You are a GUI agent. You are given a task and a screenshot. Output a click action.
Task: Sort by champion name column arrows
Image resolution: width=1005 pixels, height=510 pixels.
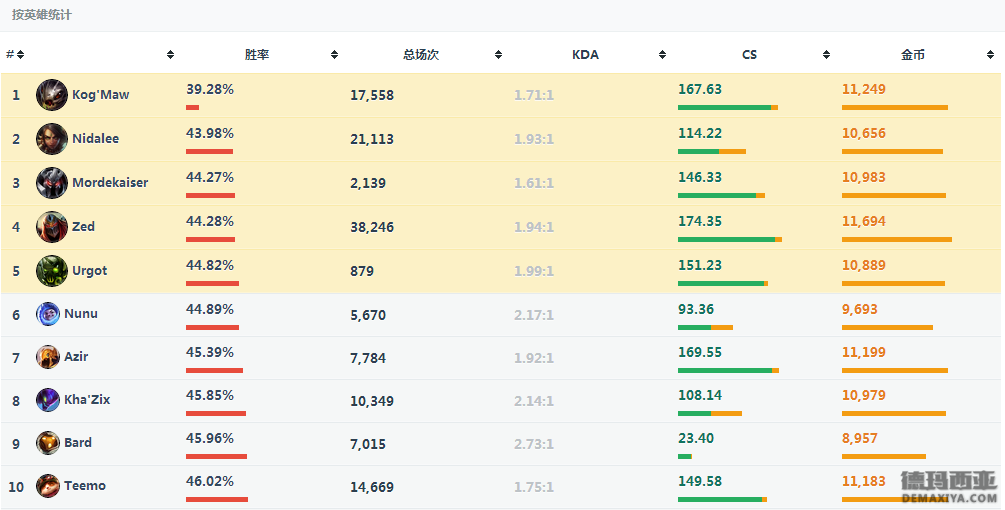coord(170,54)
